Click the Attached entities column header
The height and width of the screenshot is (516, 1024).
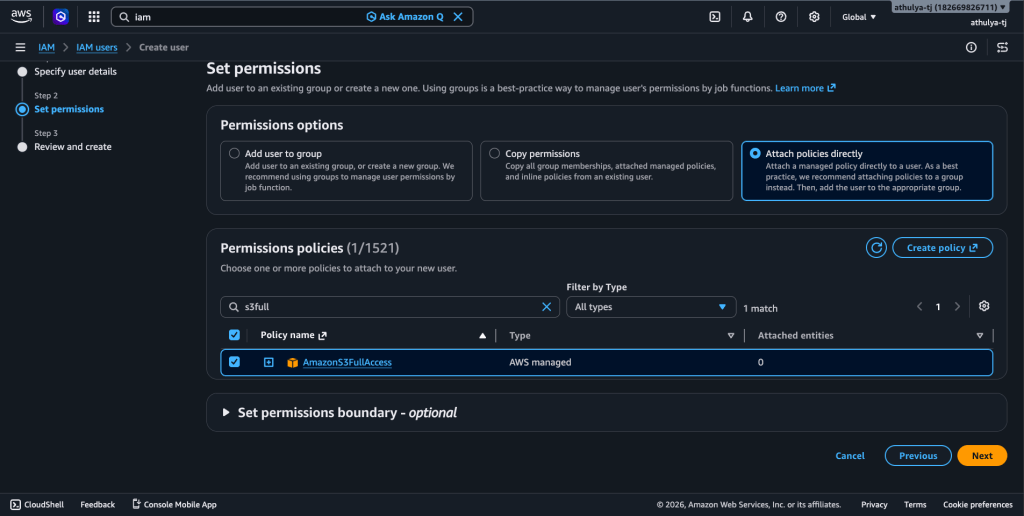(795, 336)
